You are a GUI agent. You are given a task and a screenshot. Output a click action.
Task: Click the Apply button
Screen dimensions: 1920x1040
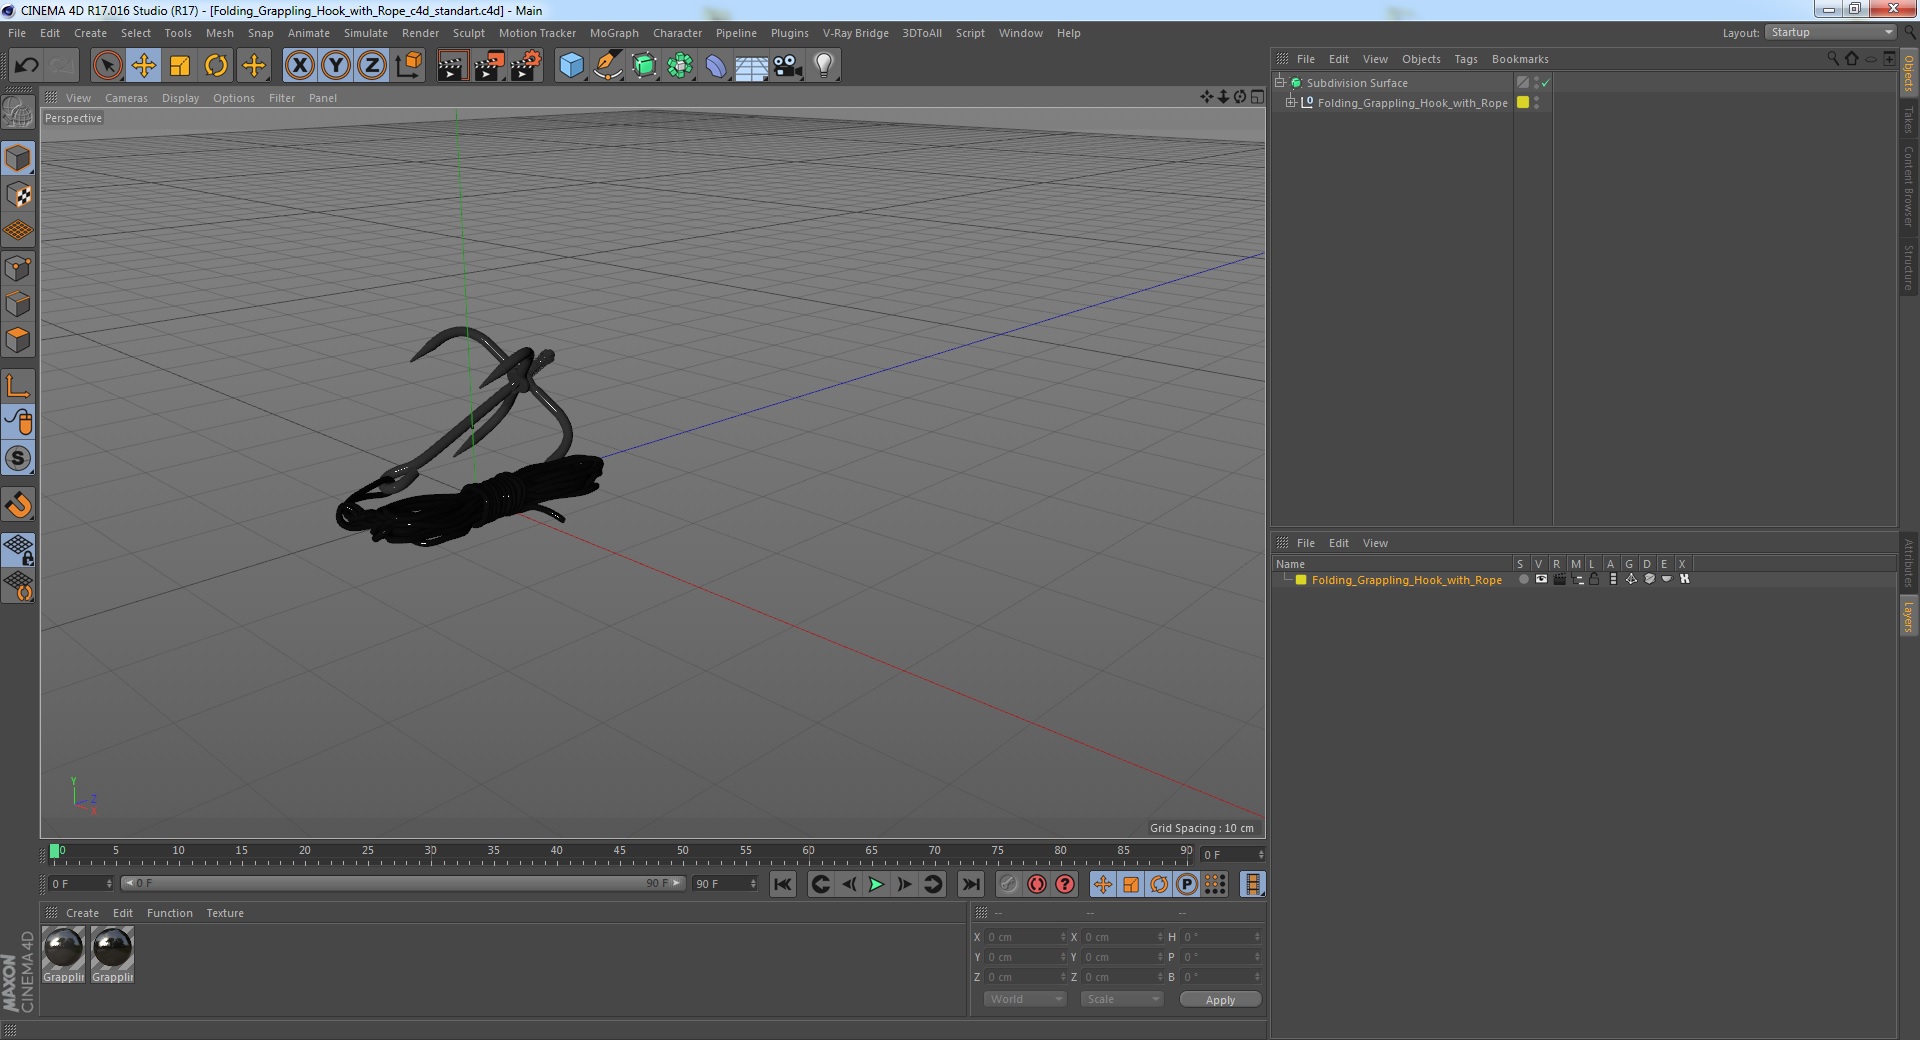[x=1220, y=1000]
